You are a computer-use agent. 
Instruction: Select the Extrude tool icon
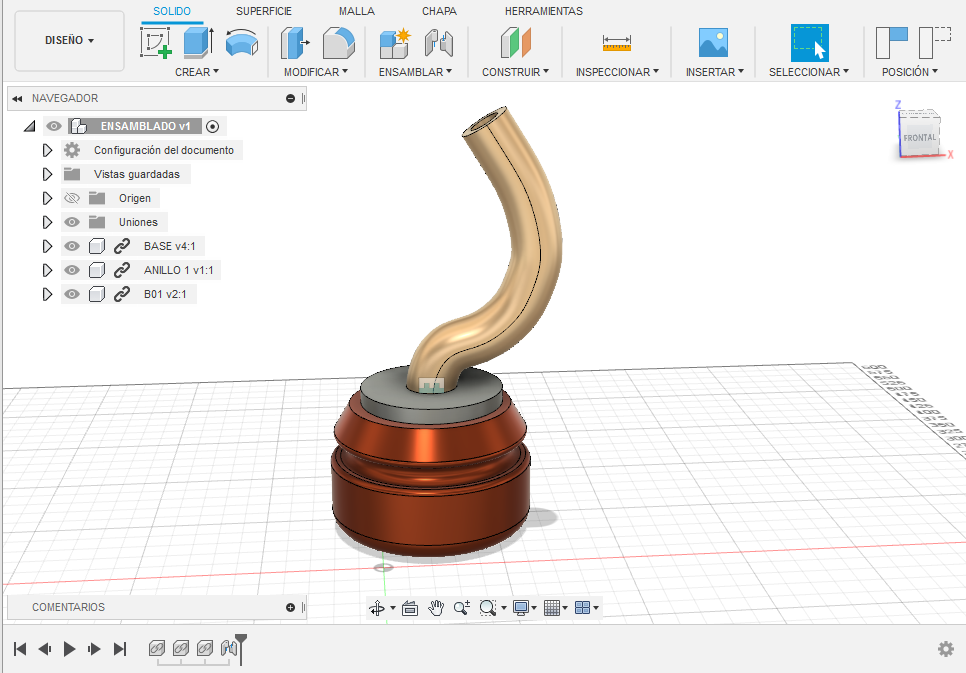(x=198, y=43)
